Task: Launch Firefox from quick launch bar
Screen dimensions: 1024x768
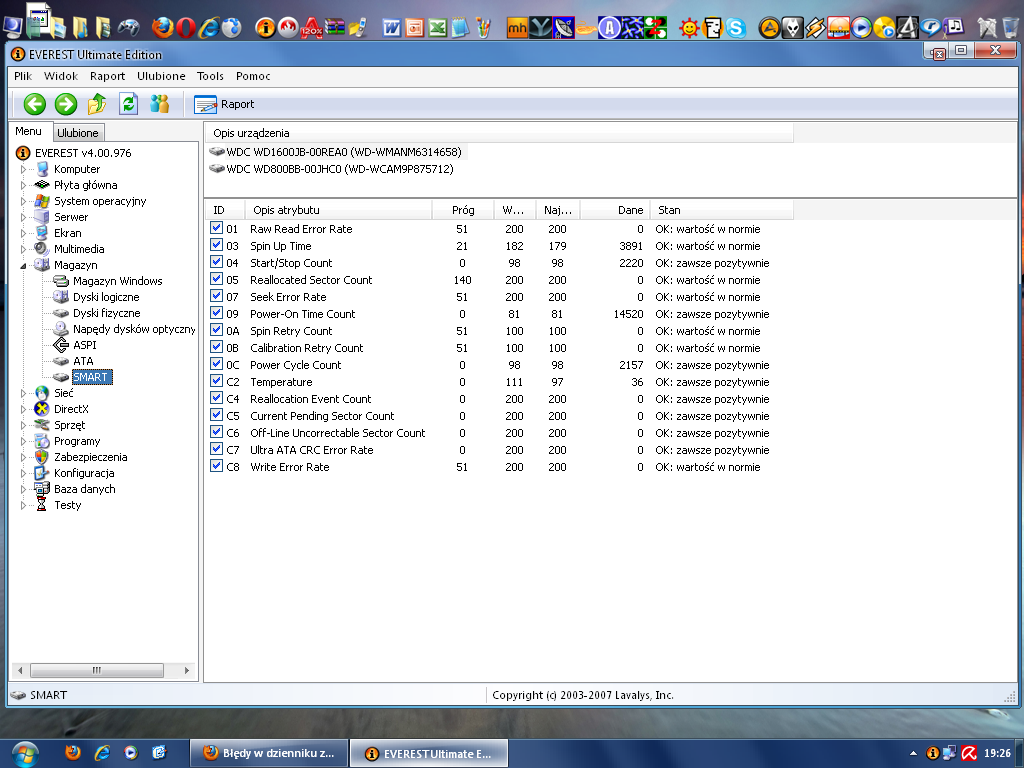Action: pyautogui.click(x=72, y=753)
